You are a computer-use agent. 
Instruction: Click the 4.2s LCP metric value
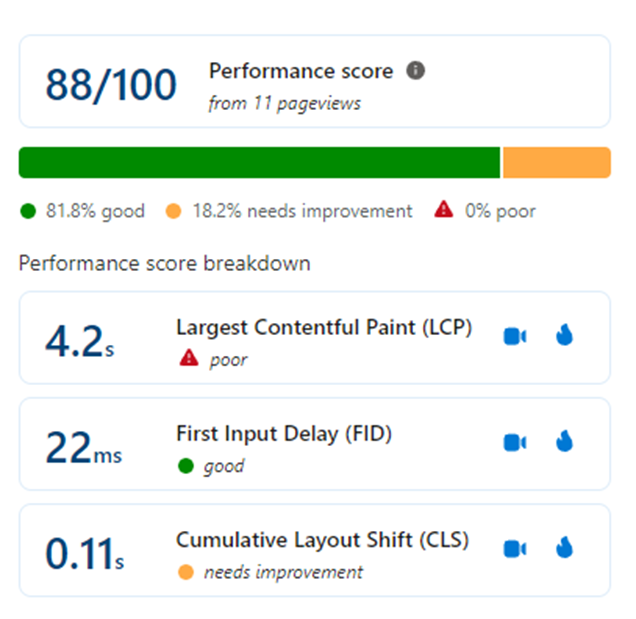(80, 342)
